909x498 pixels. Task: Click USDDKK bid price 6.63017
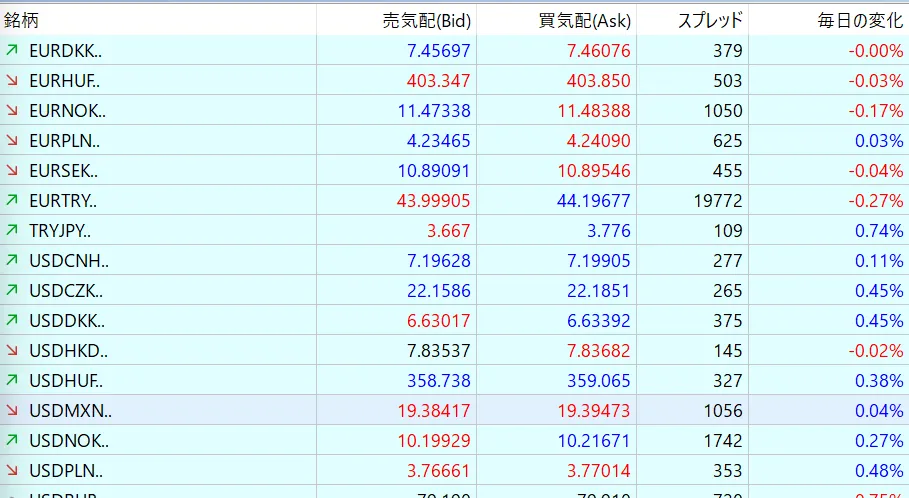point(438,321)
